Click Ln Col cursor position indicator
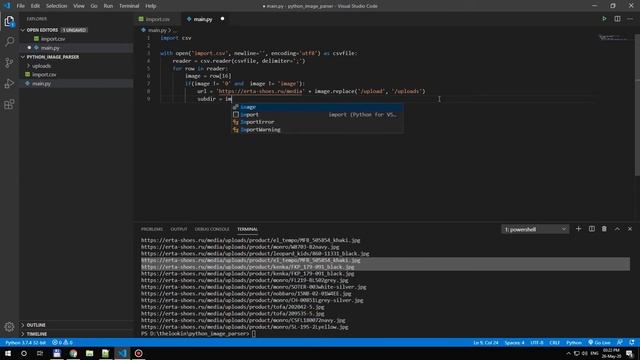 coord(486,342)
